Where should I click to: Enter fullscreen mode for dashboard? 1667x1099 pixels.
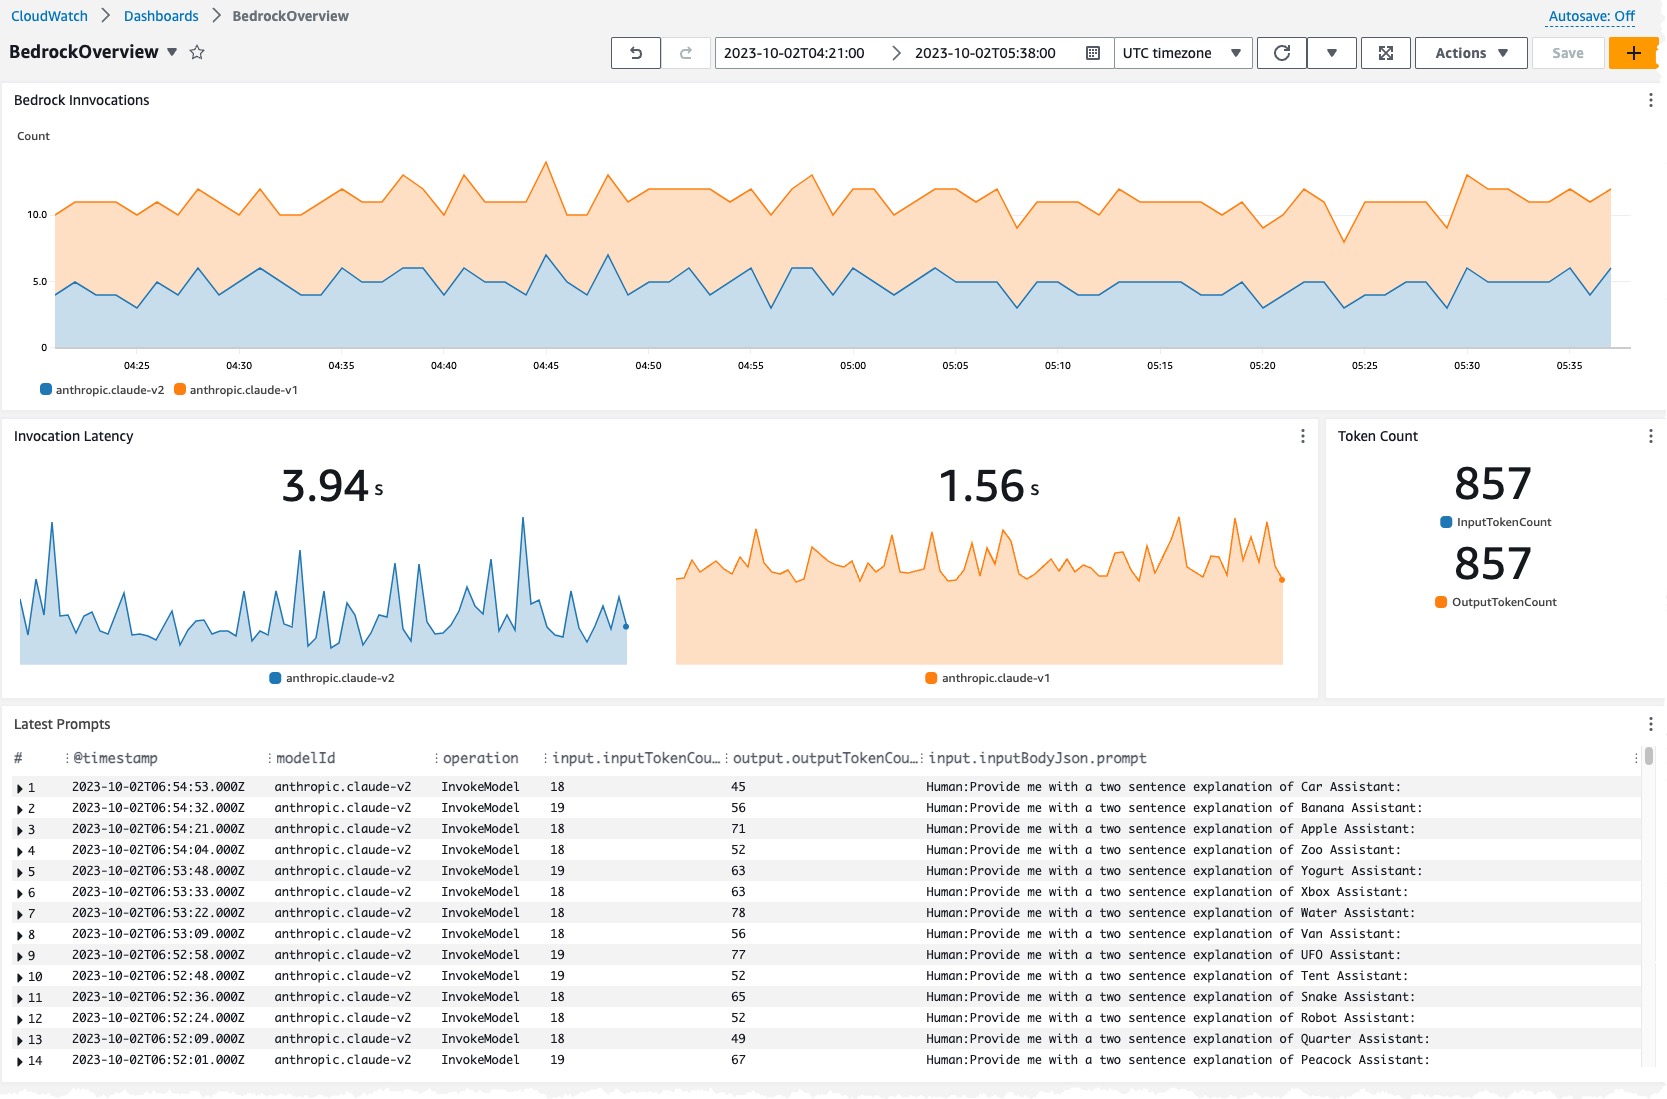pyautogui.click(x=1386, y=53)
